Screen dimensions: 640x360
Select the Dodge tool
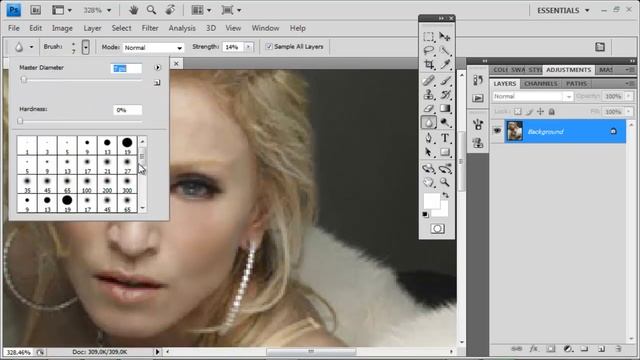444,122
